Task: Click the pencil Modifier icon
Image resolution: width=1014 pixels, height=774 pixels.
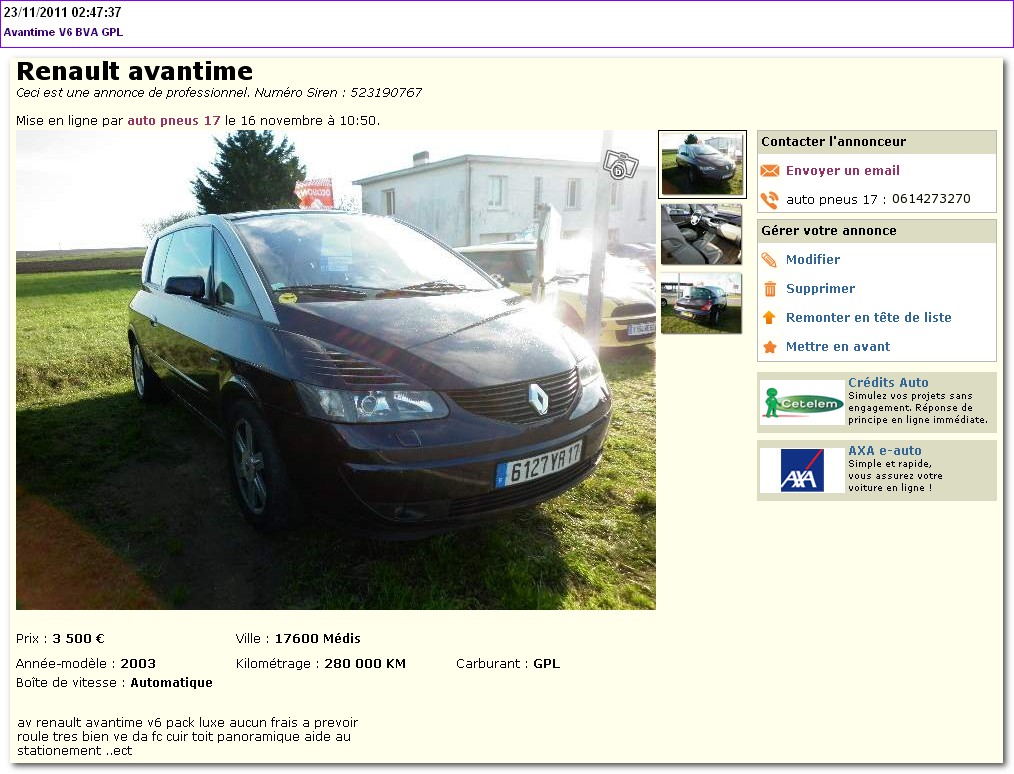Action: point(769,260)
